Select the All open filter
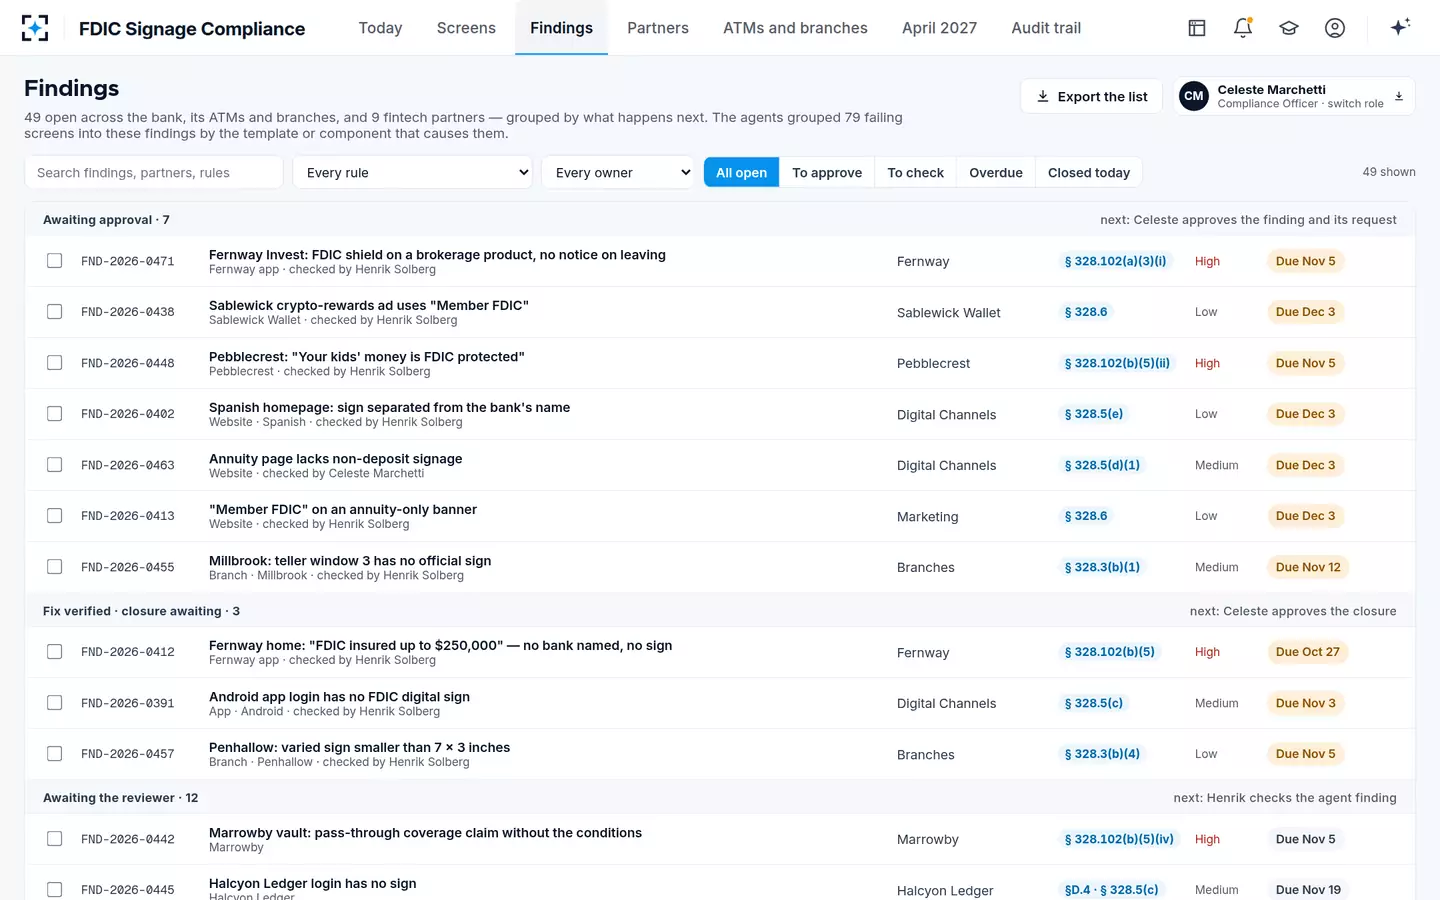Viewport: 1440px width, 900px height. [741, 172]
